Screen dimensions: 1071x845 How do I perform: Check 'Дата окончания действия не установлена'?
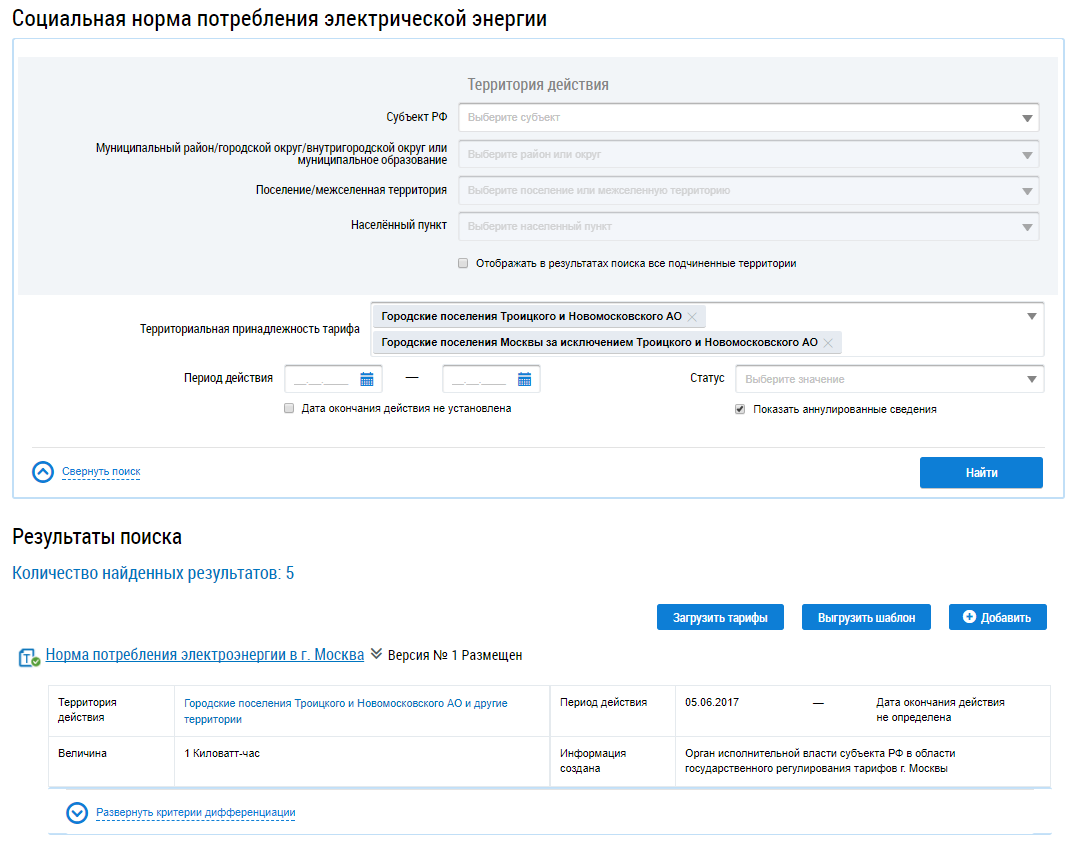(289, 408)
